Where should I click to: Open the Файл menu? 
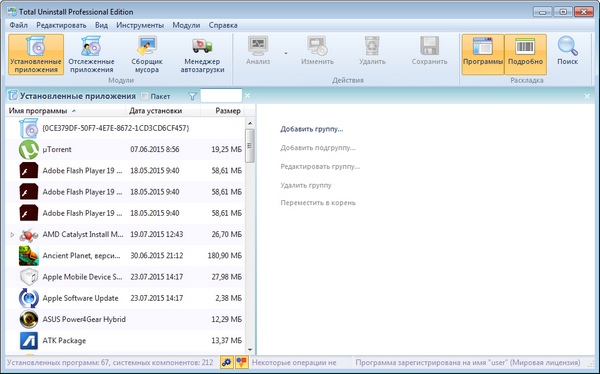[x=18, y=25]
